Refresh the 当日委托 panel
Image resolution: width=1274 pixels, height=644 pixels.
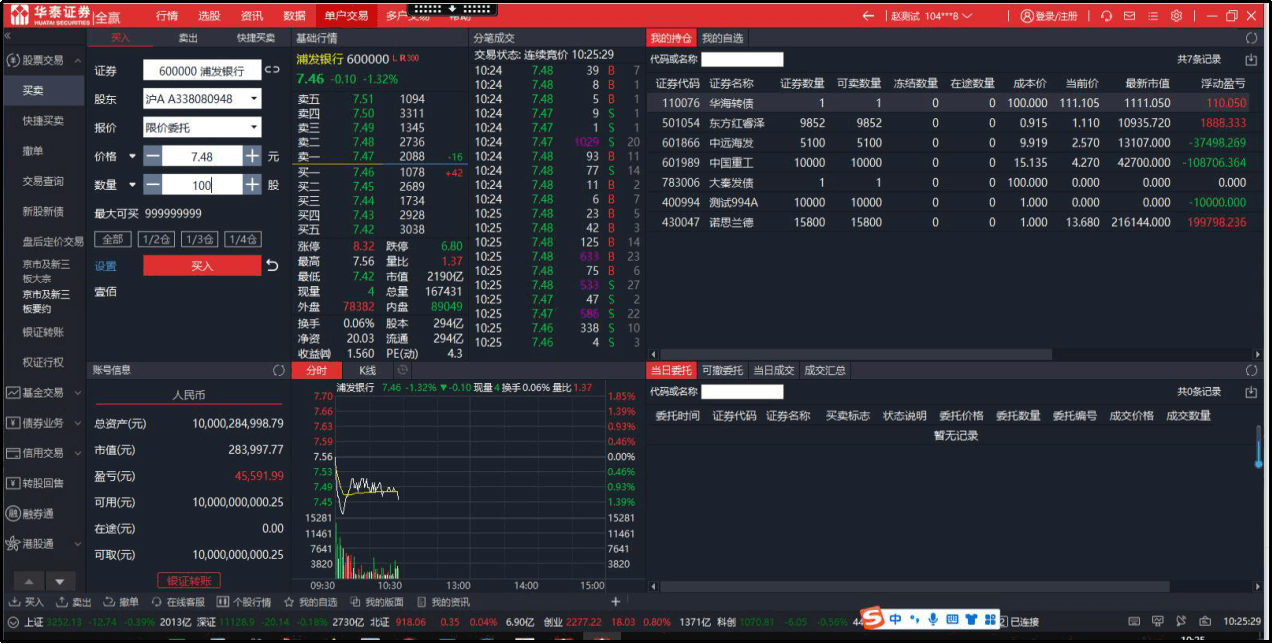tap(1251, 371)
